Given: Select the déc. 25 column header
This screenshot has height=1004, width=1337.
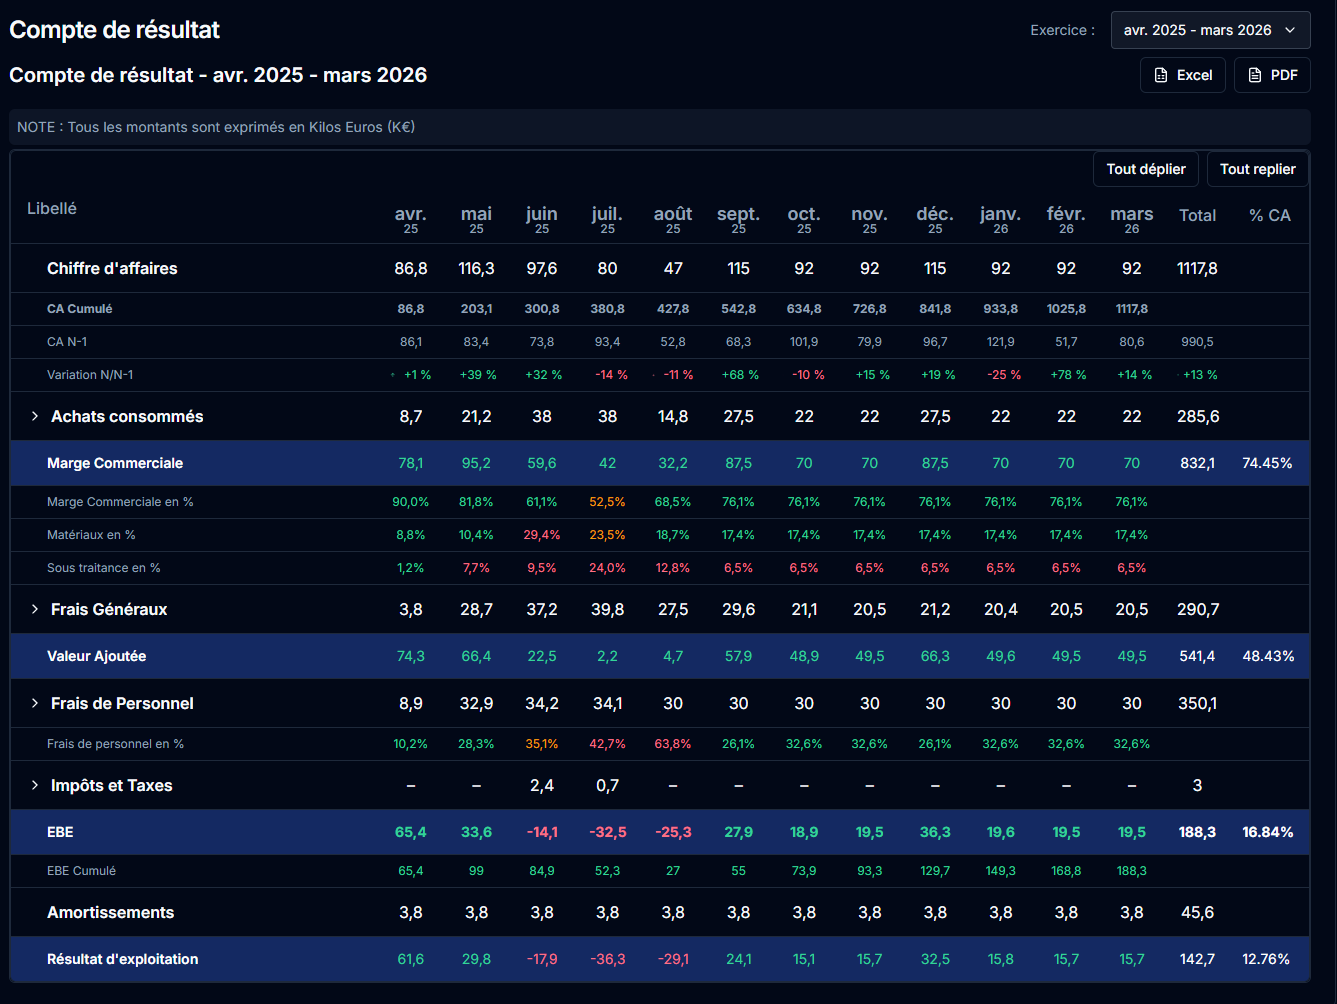Looking at the screenshot, I should (935, 218).
